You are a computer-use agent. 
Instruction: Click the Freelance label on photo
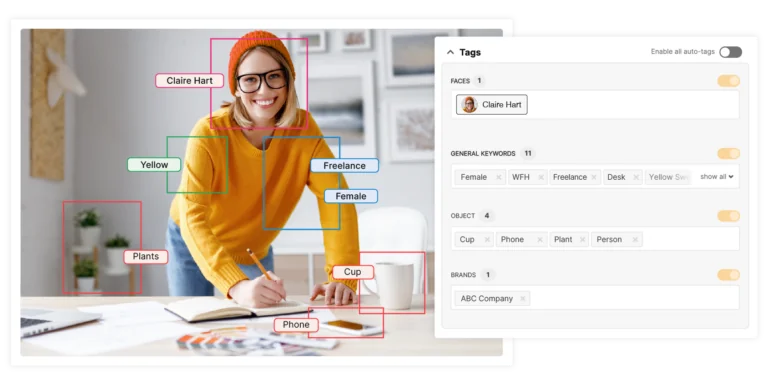pyautogui.click(x=344, y=165)
